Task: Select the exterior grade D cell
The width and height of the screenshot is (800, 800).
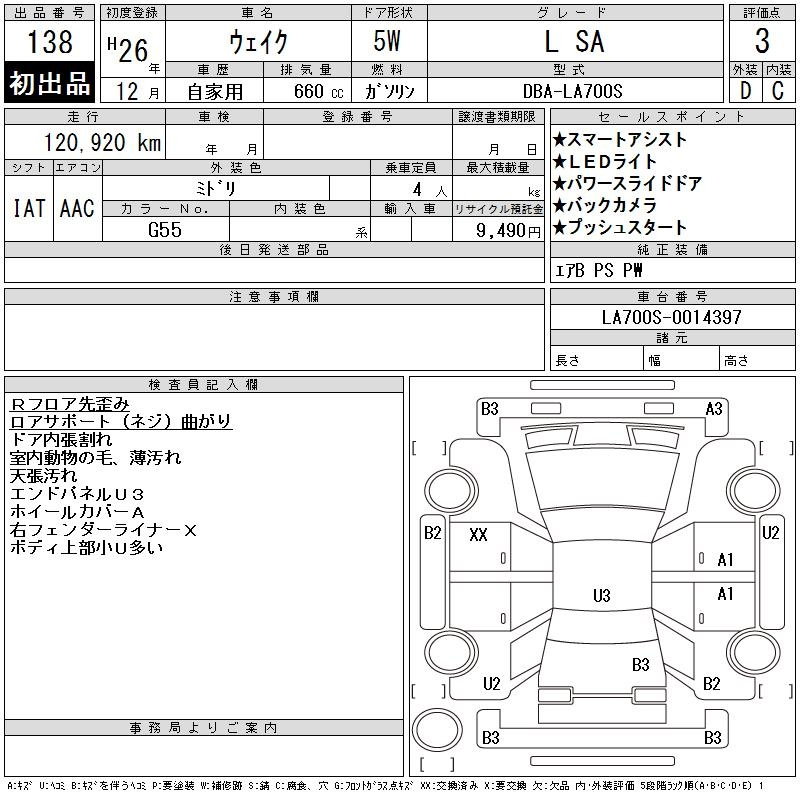Action: [745, 91]
